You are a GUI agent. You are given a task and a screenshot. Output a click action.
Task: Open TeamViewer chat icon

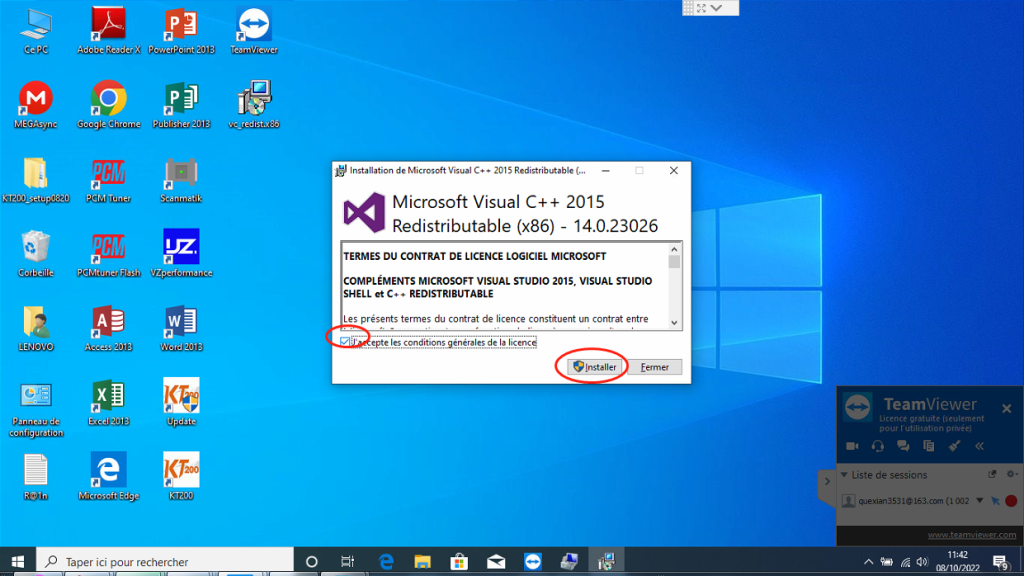903,446
